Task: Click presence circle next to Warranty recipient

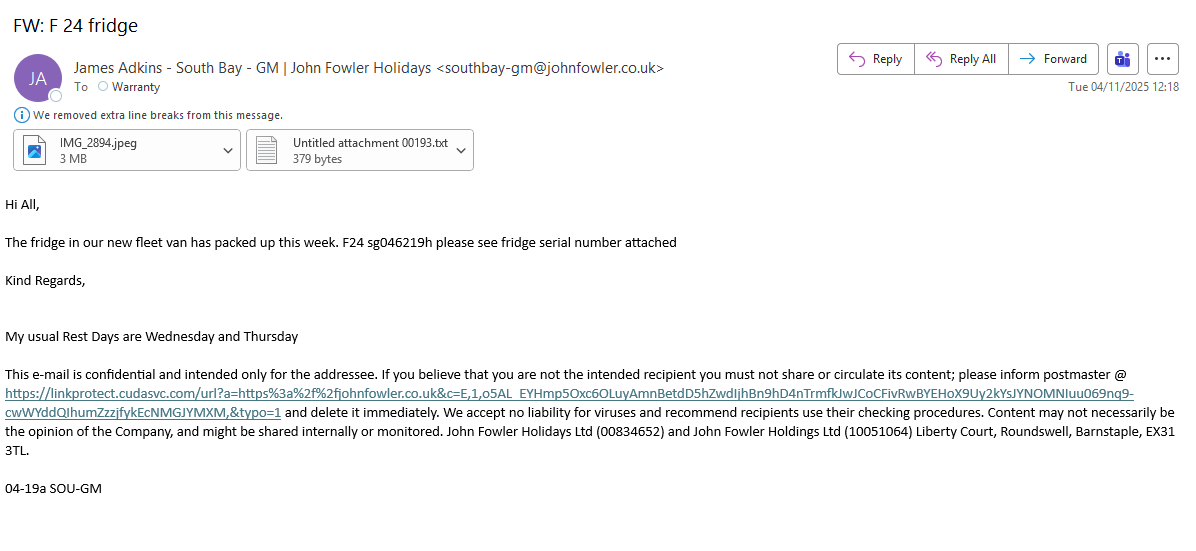Action: click(103, 87)
